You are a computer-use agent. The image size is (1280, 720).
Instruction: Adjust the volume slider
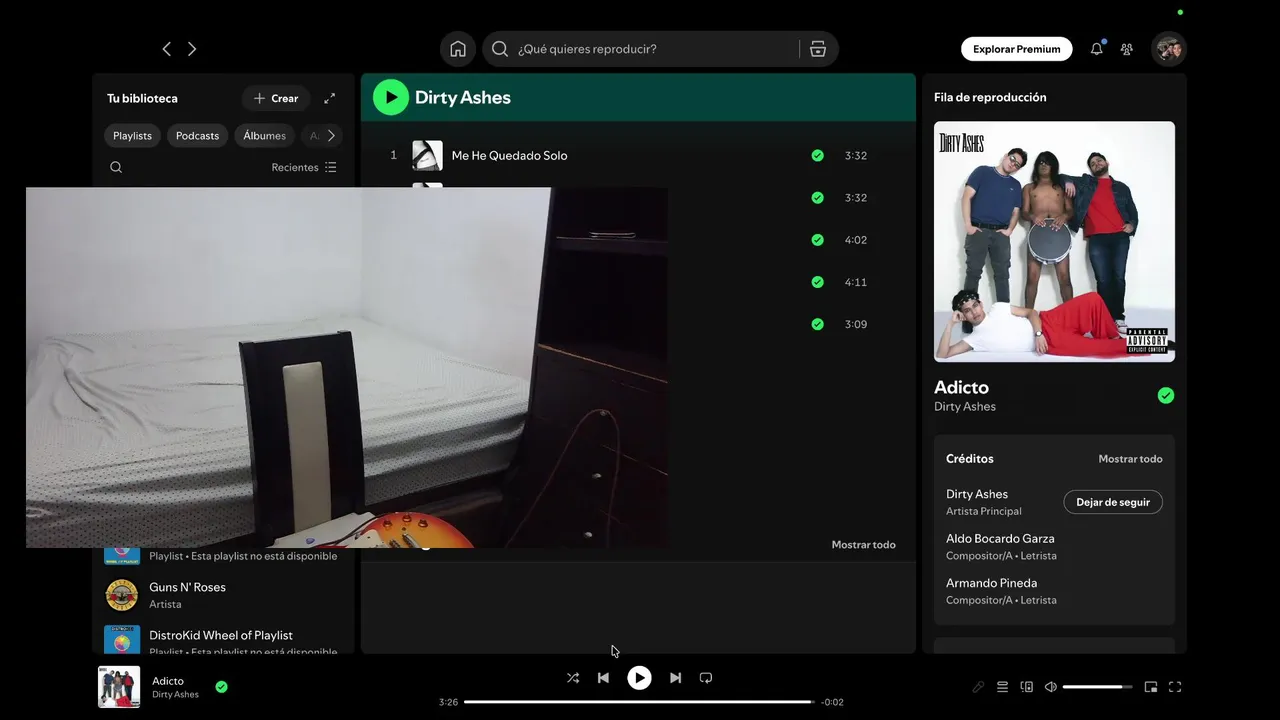click(x=1098, y=687)
